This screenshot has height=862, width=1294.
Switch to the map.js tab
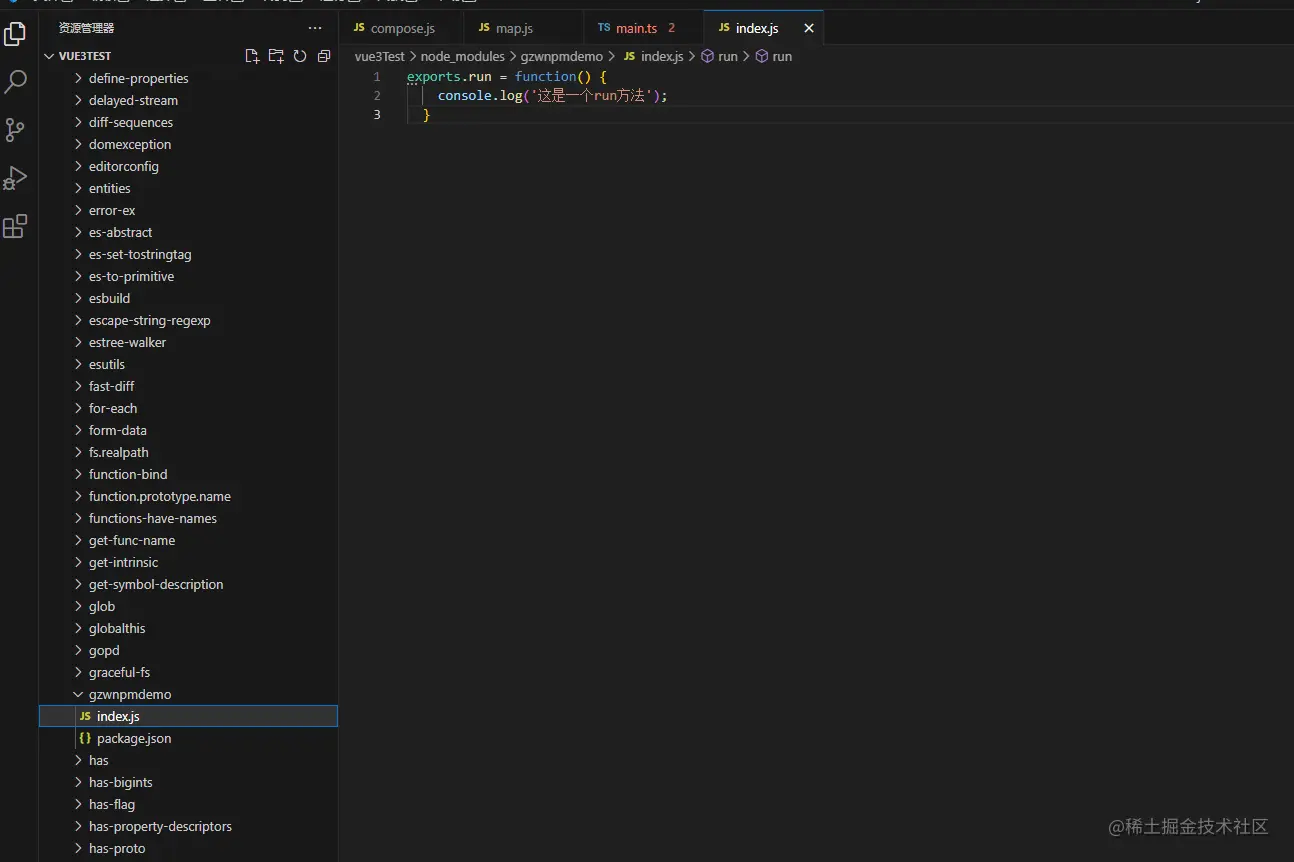coord(524,28)
